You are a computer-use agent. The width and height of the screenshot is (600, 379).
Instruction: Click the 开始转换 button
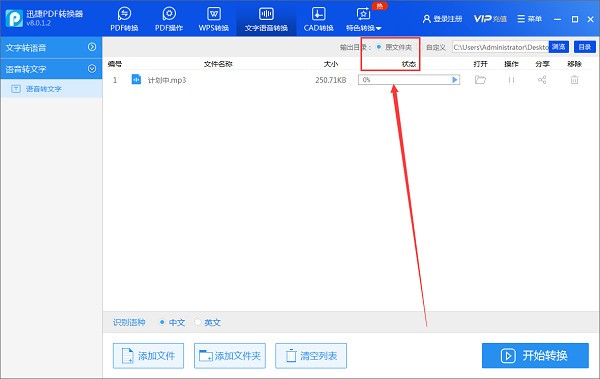[535, 355]
